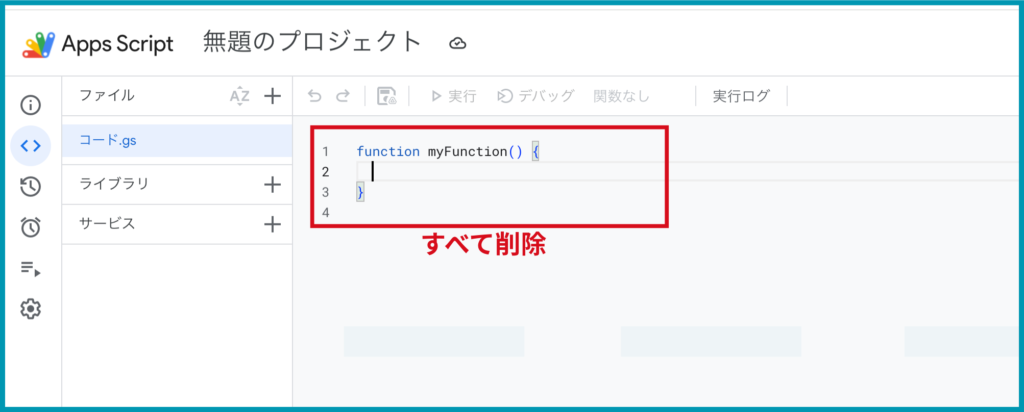Select the コード.gs file
The height and width of the screenshot is (412, 1024).
(x=177, y=140)
